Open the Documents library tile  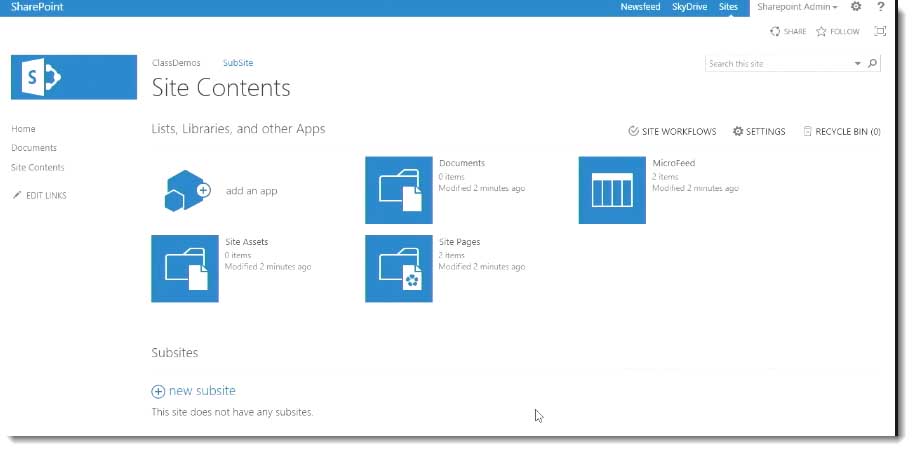click(399, 190)
